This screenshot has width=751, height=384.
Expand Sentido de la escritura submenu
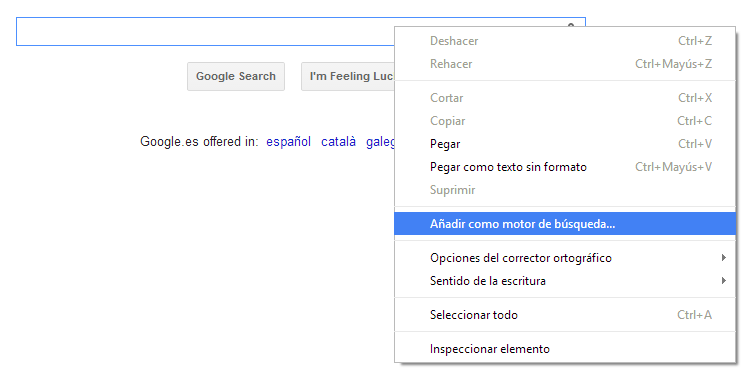(x=565, y=281)
